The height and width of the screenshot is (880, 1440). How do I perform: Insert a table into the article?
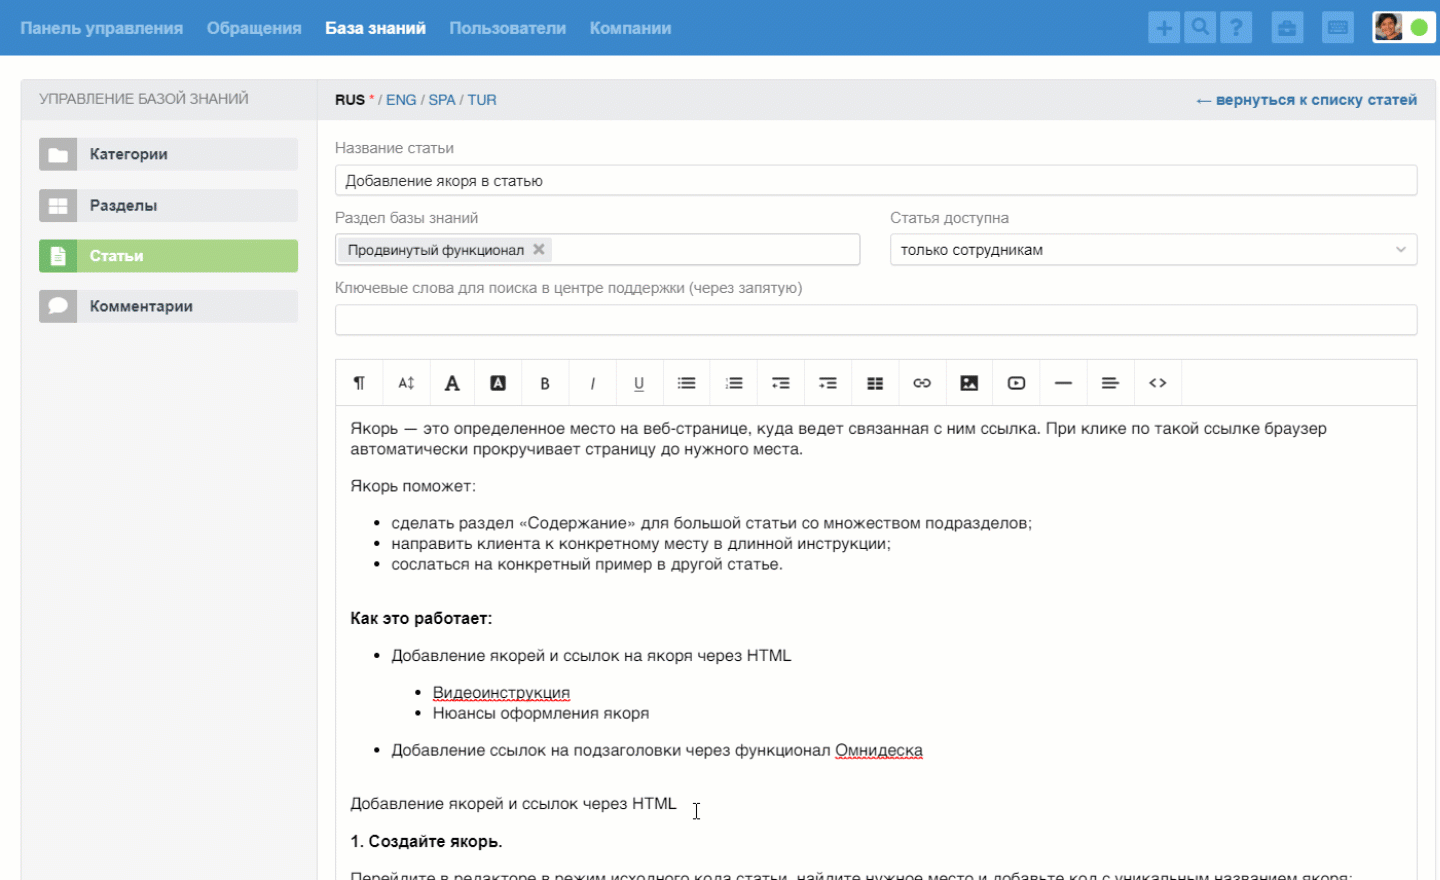tap(875, 383)
